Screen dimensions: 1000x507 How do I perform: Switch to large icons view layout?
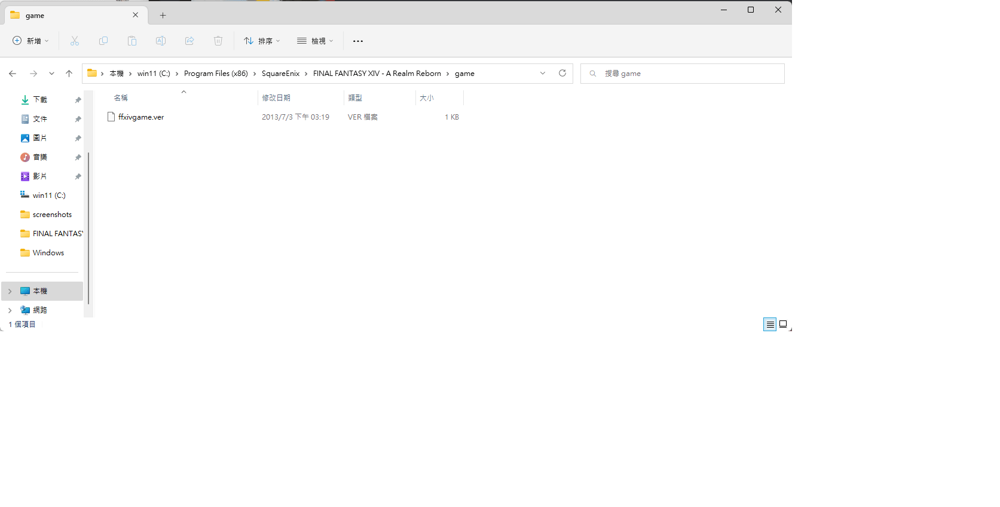[x=783, y=324]
